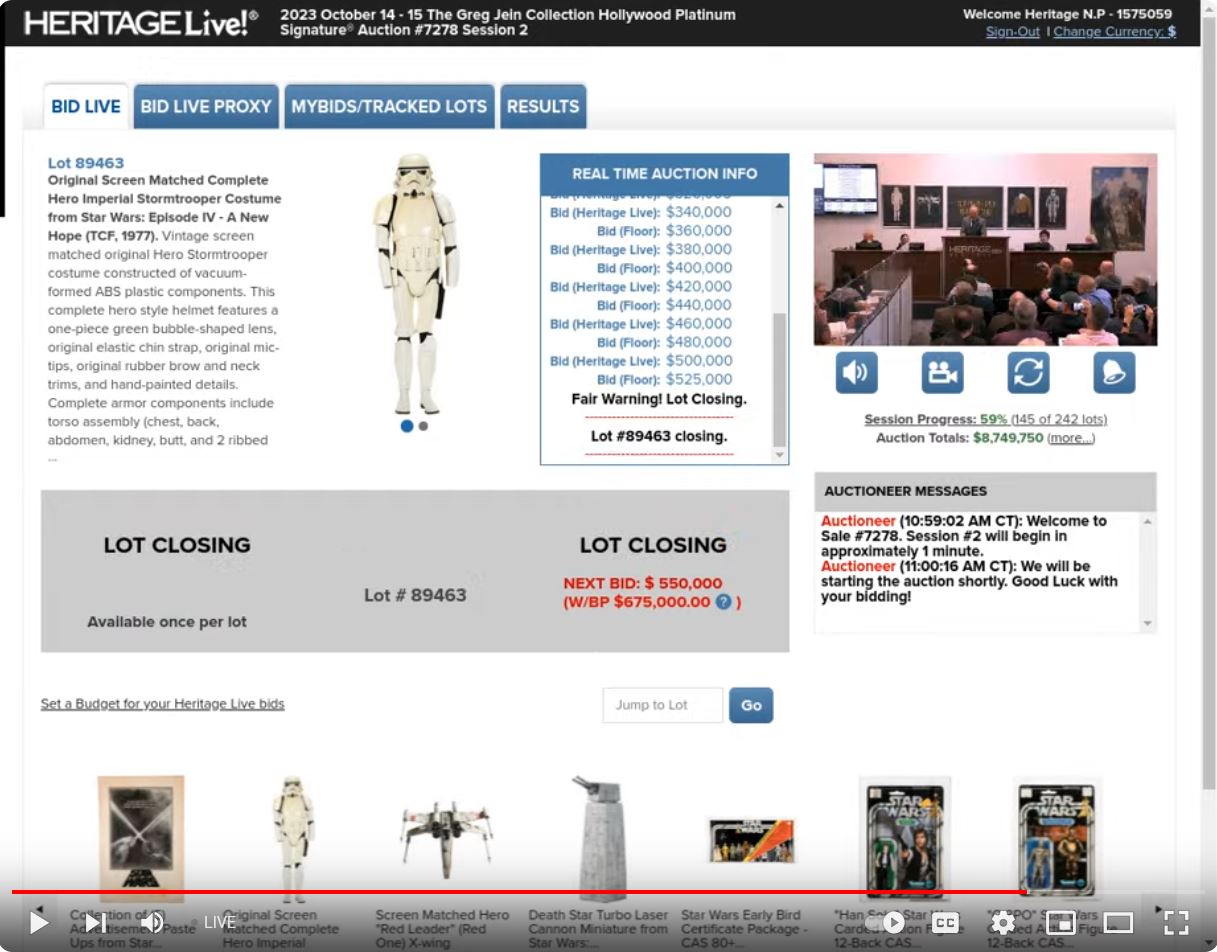Image resolution: width=1217 pixels, height=952 pixels.
Task: Click the live auction room video feed
Action: point(985,249)
